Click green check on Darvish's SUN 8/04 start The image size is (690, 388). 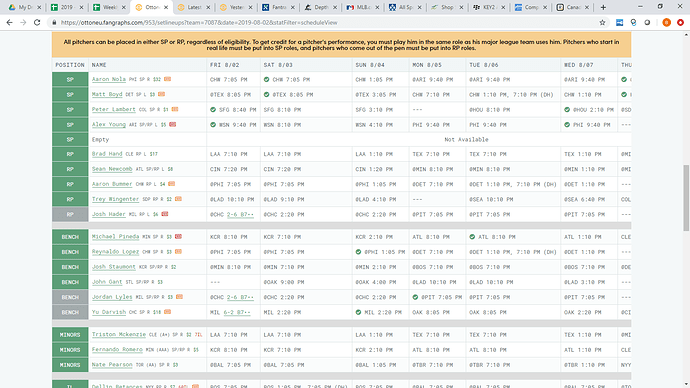pos(358,312)
